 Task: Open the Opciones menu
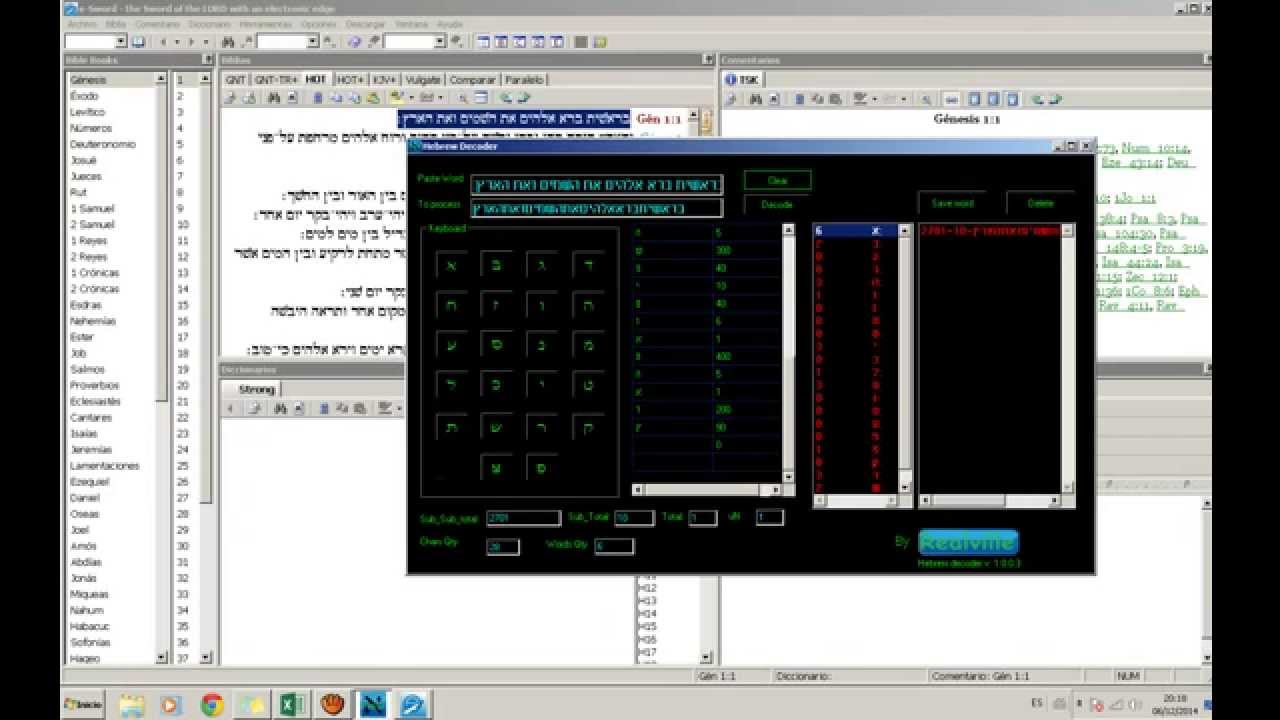tap(319, 23)
